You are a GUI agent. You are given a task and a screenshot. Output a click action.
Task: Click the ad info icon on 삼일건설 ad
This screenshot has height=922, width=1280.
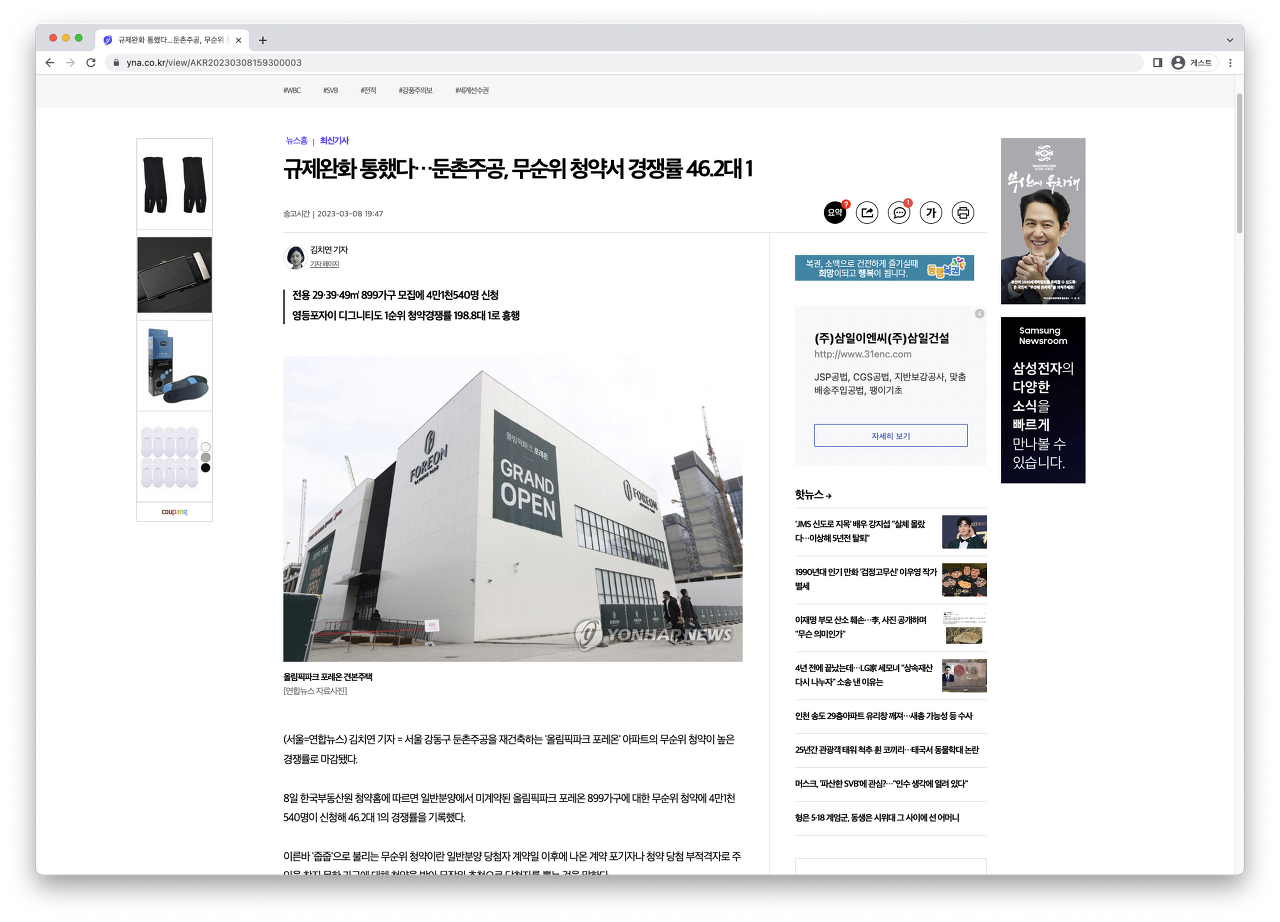point(979,313)
